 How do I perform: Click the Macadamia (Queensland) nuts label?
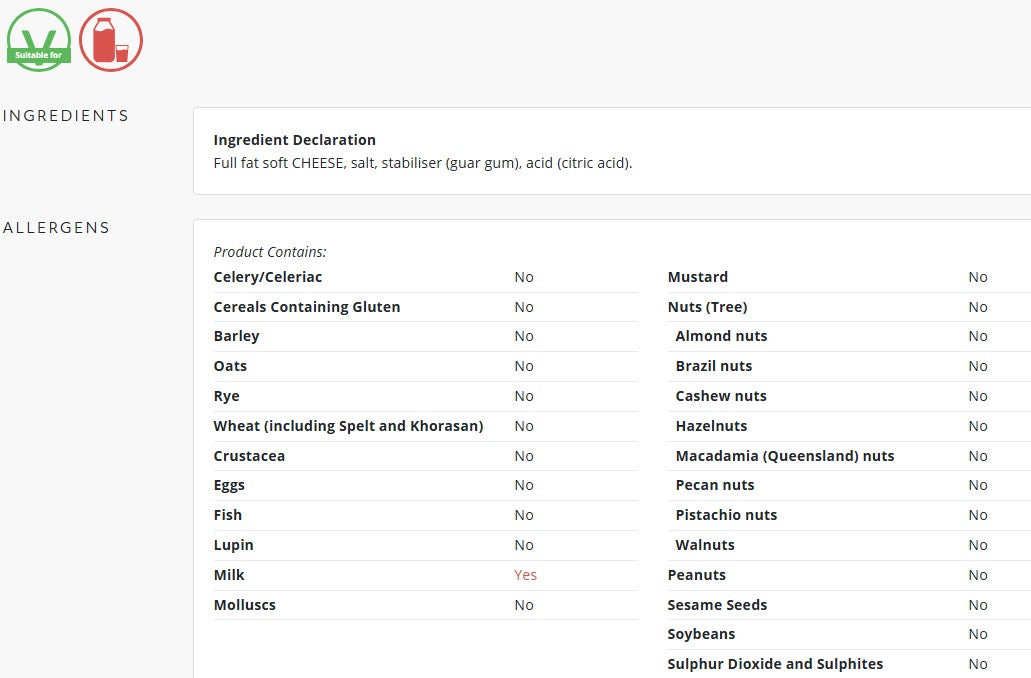[784, 456]
